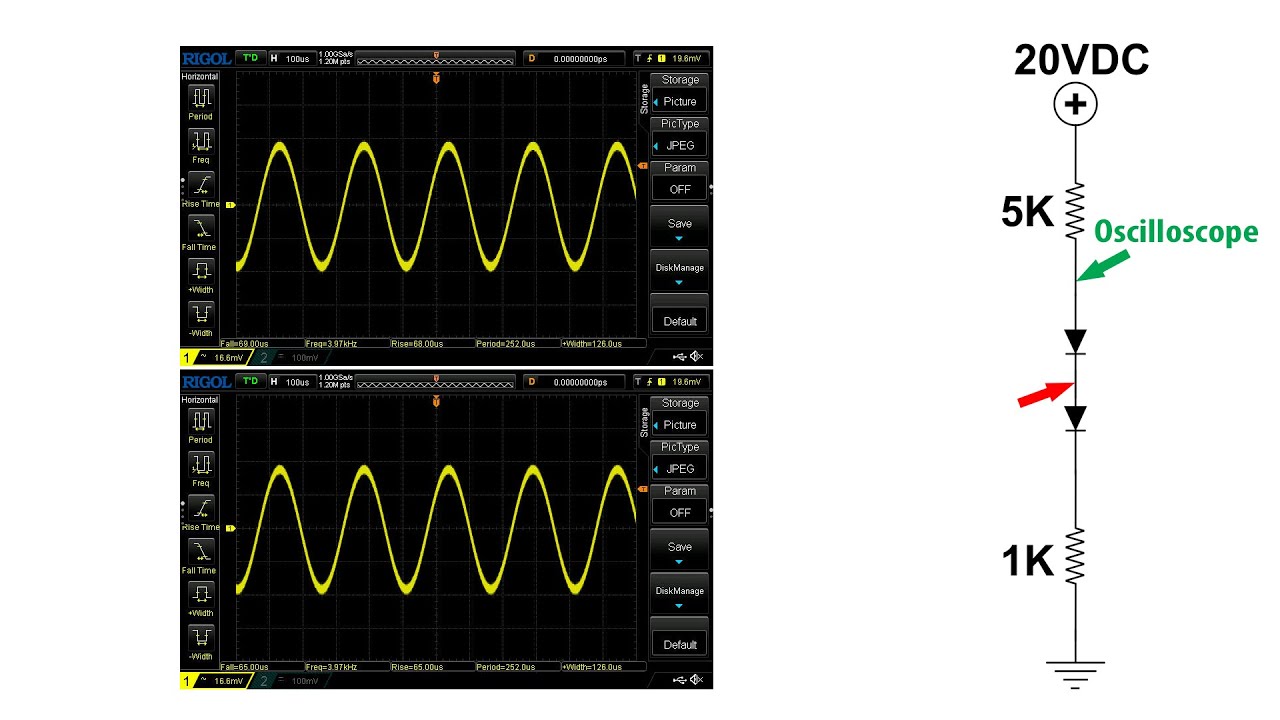Open Storage Picture selector in lower scope
The height and width of the screenshot is (720, 1280).
[680, 416]
